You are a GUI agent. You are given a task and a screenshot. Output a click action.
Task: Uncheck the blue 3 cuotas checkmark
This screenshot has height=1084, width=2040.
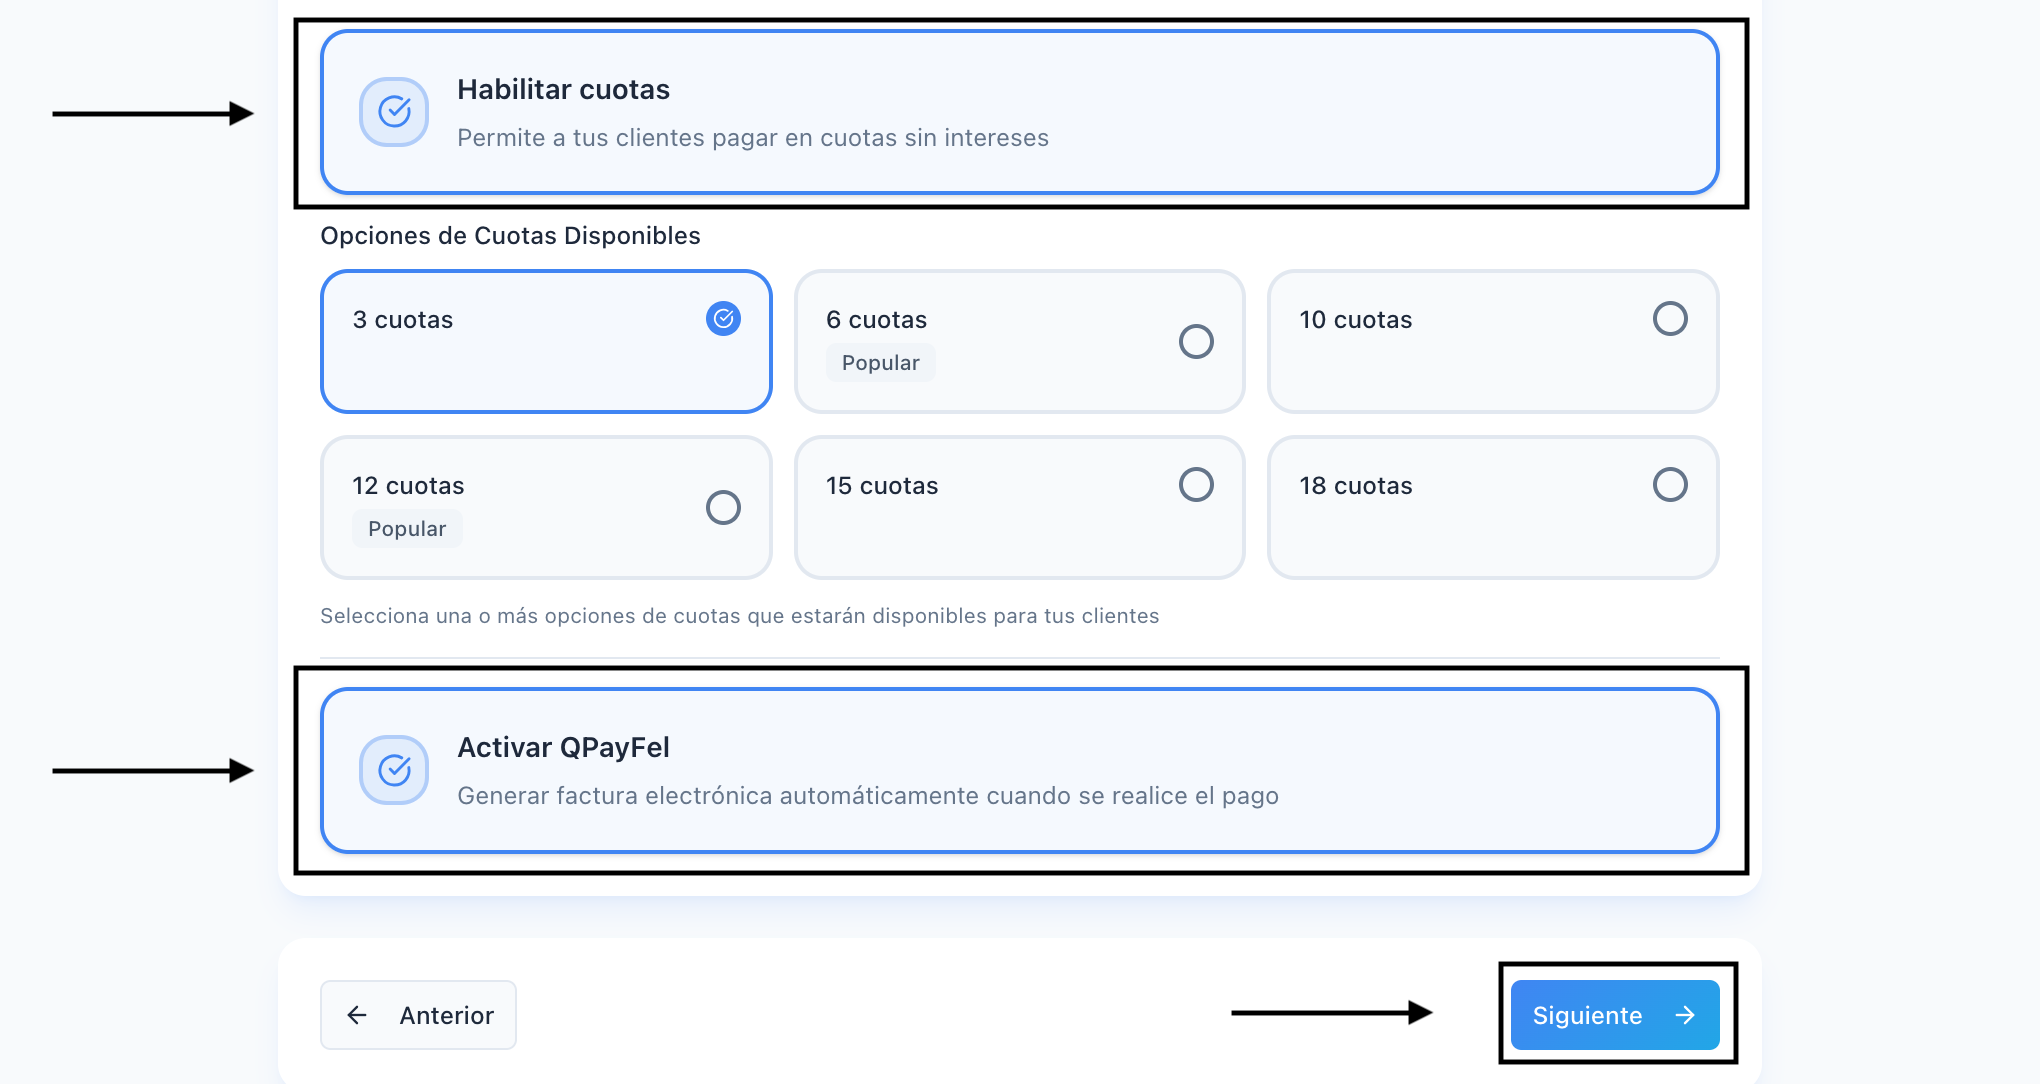click(x=723, y=319)
